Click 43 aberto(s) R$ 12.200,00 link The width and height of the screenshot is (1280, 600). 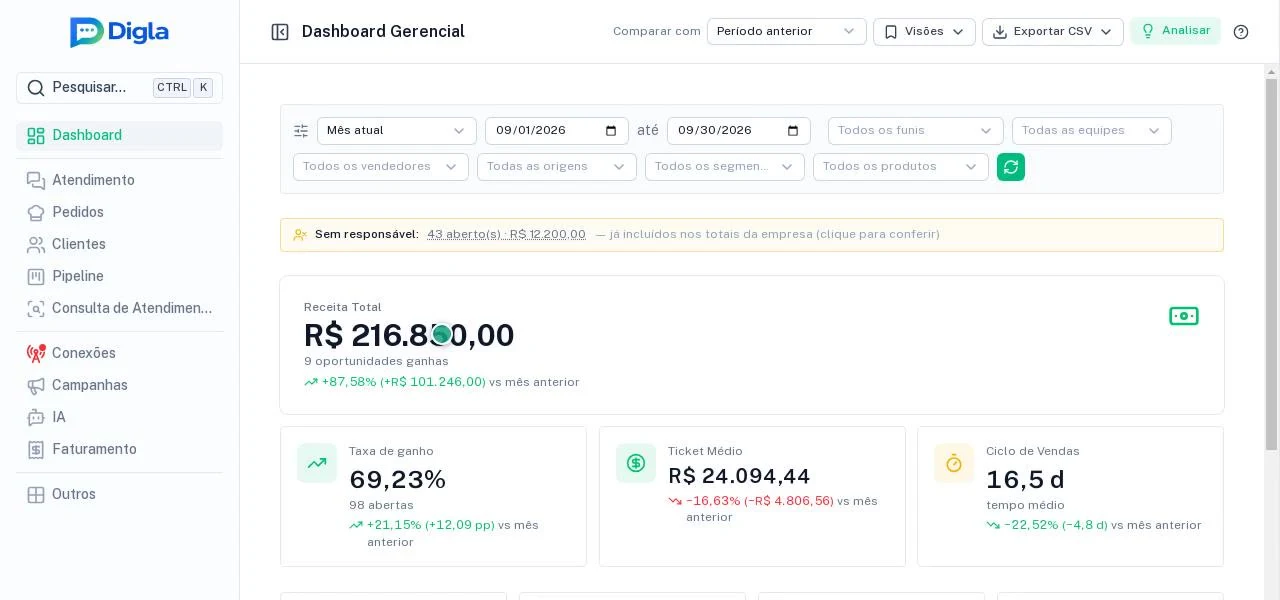click(506, 235)
